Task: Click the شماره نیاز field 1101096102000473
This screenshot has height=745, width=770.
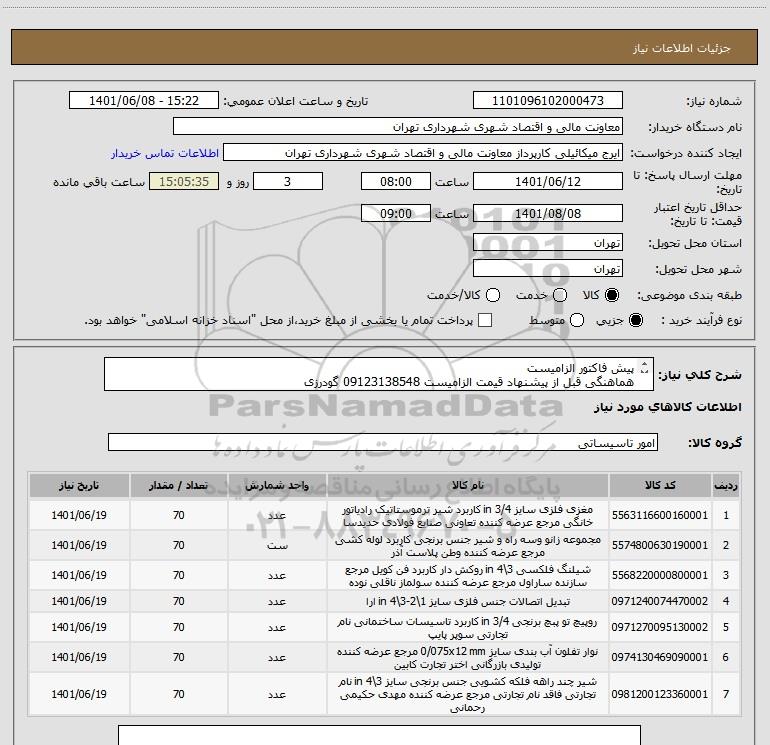Action: click(x=548, y=101)
